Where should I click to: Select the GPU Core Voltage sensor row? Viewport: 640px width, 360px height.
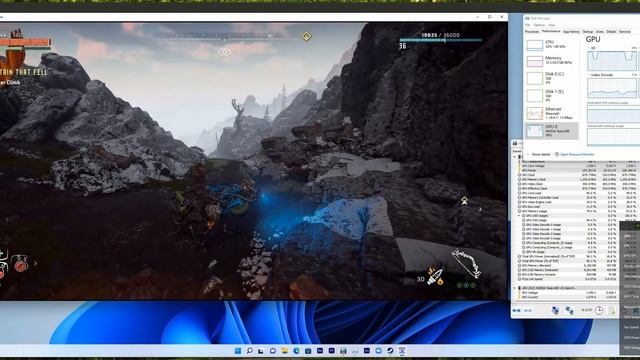576,166
